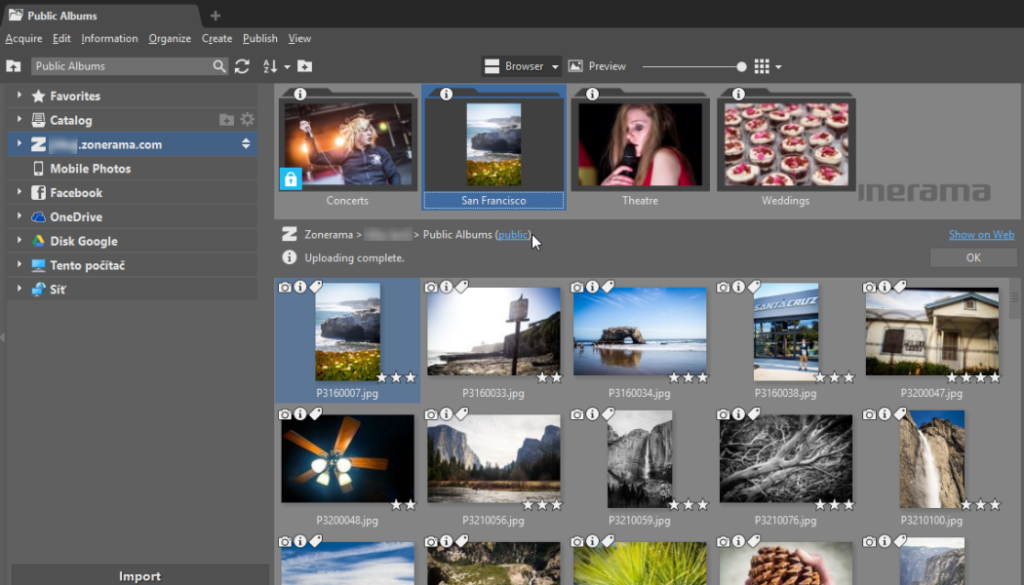1024x585 pixels.
Task: Click the camera icon on P3160038.jpg
Action: click(x=724, y=287)
